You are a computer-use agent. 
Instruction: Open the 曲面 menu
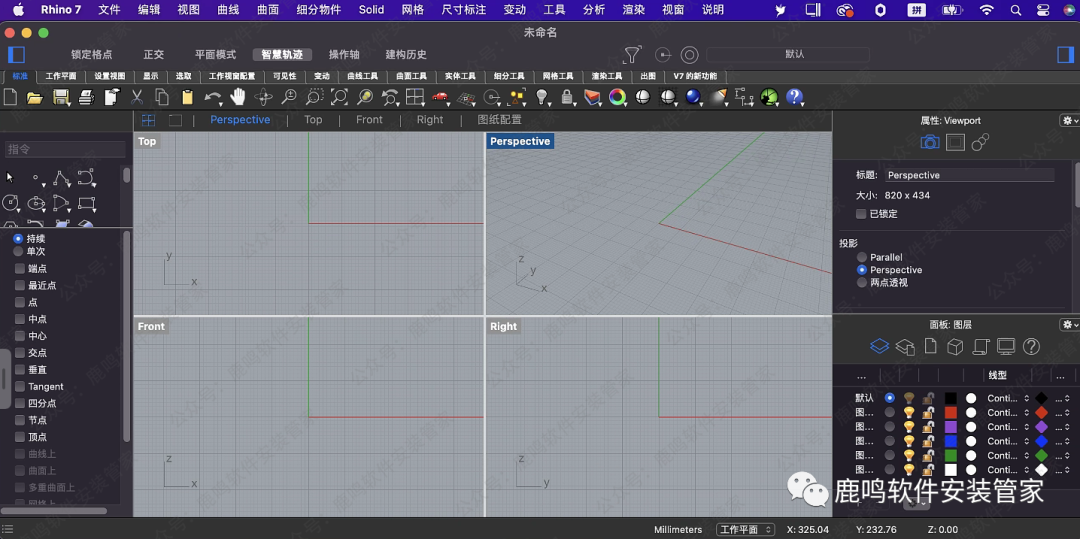[268, 10]
